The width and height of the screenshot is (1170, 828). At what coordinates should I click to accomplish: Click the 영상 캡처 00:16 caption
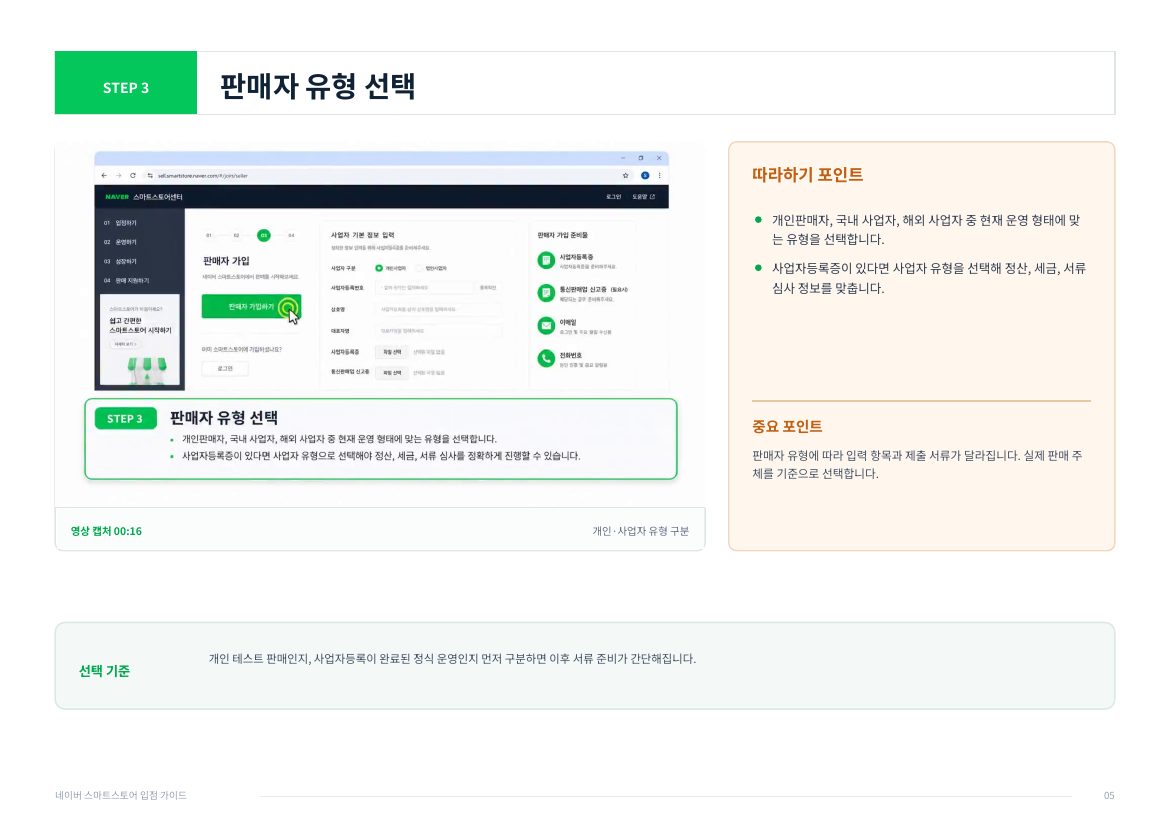point(106,531)
